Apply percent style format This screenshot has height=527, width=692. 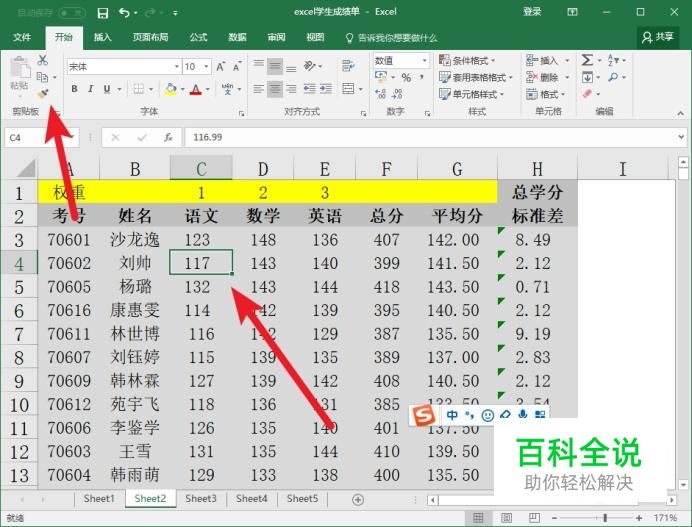pos(406,78)
